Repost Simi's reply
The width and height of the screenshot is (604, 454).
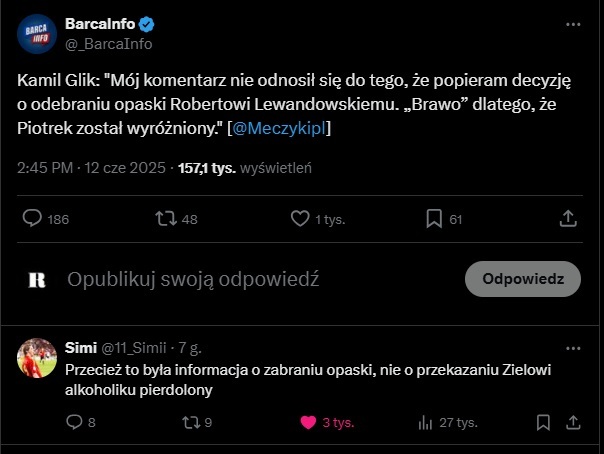point(187,422)
